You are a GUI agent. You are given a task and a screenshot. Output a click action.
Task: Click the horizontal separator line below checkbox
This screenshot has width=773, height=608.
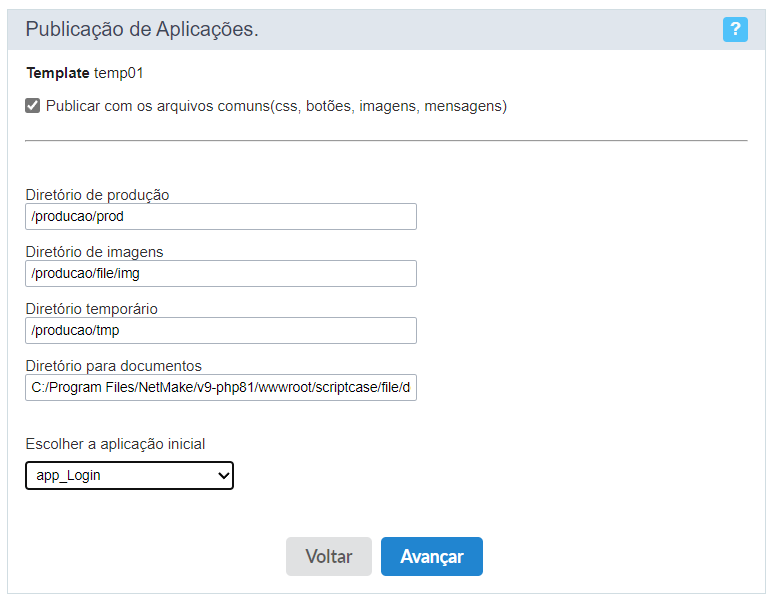tap(386, 141)
